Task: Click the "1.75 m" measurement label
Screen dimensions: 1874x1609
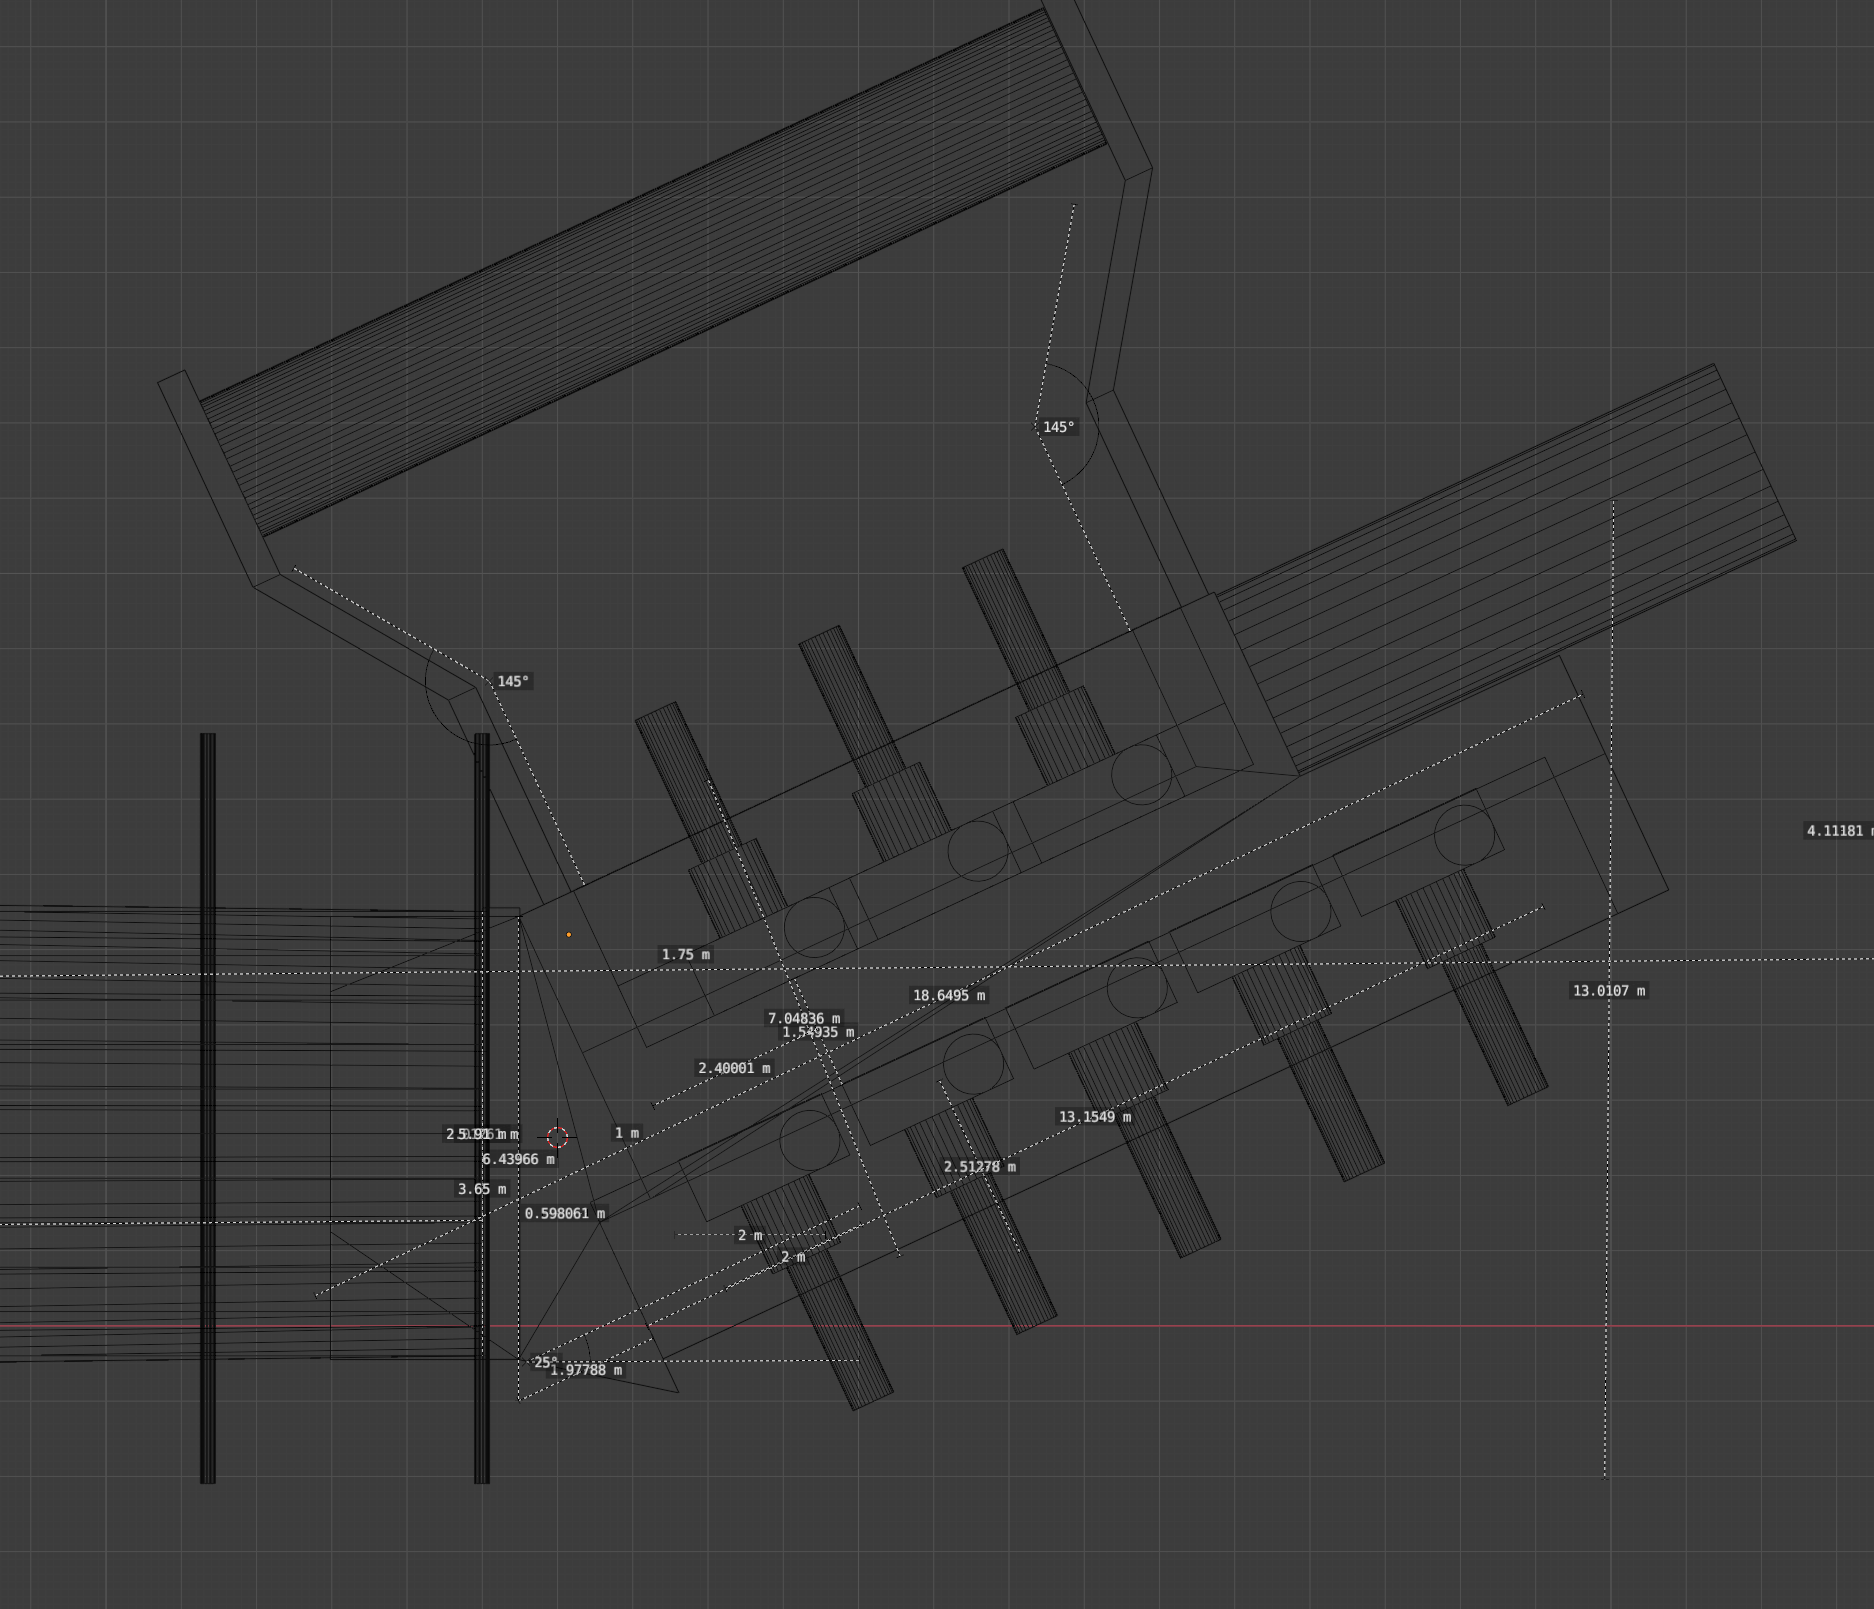Action: (686, 955)
